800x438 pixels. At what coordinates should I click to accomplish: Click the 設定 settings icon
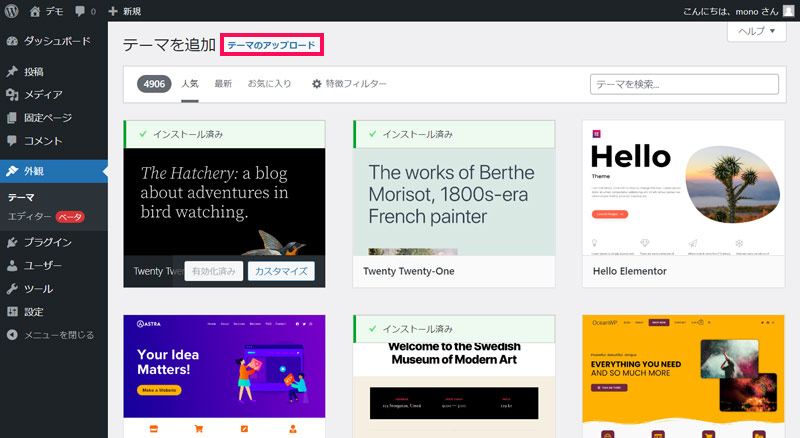12,312
